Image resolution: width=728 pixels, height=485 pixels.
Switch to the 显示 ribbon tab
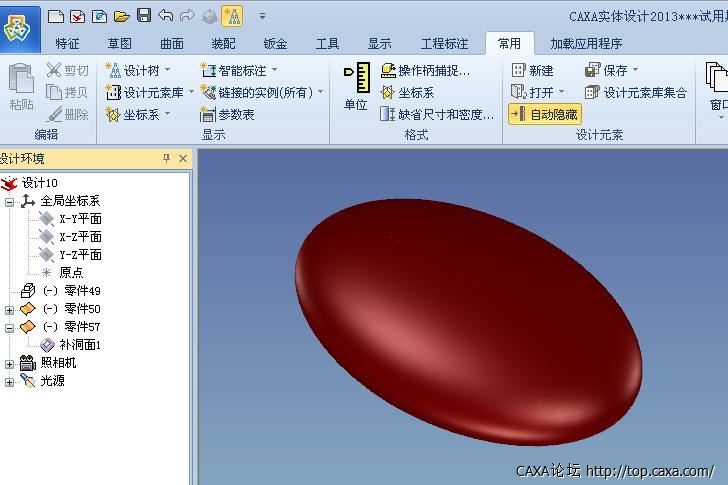click(379, 44)
